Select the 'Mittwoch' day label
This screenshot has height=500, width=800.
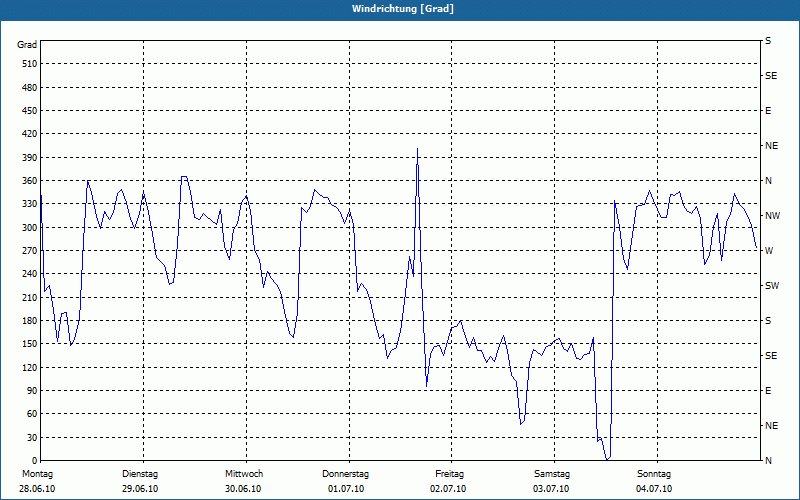pyautogui.click(x=244, y=474)
